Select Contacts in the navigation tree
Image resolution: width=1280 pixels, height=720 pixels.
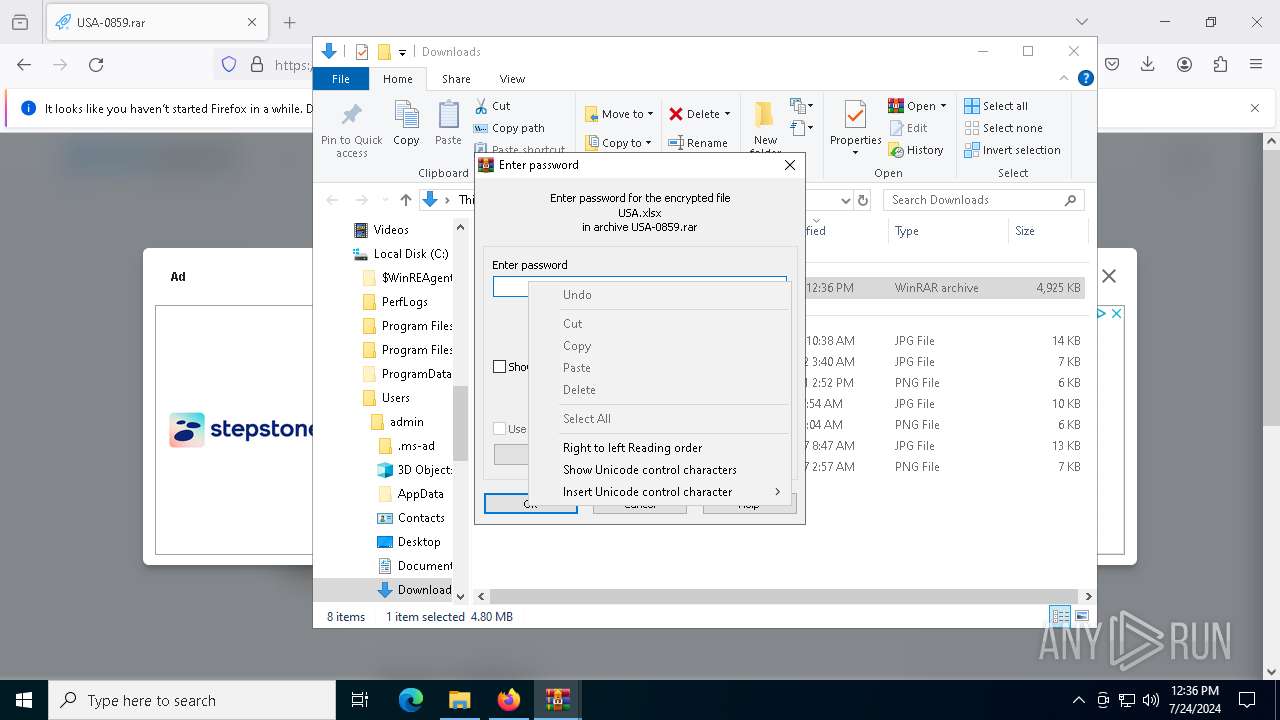[421, 518]
